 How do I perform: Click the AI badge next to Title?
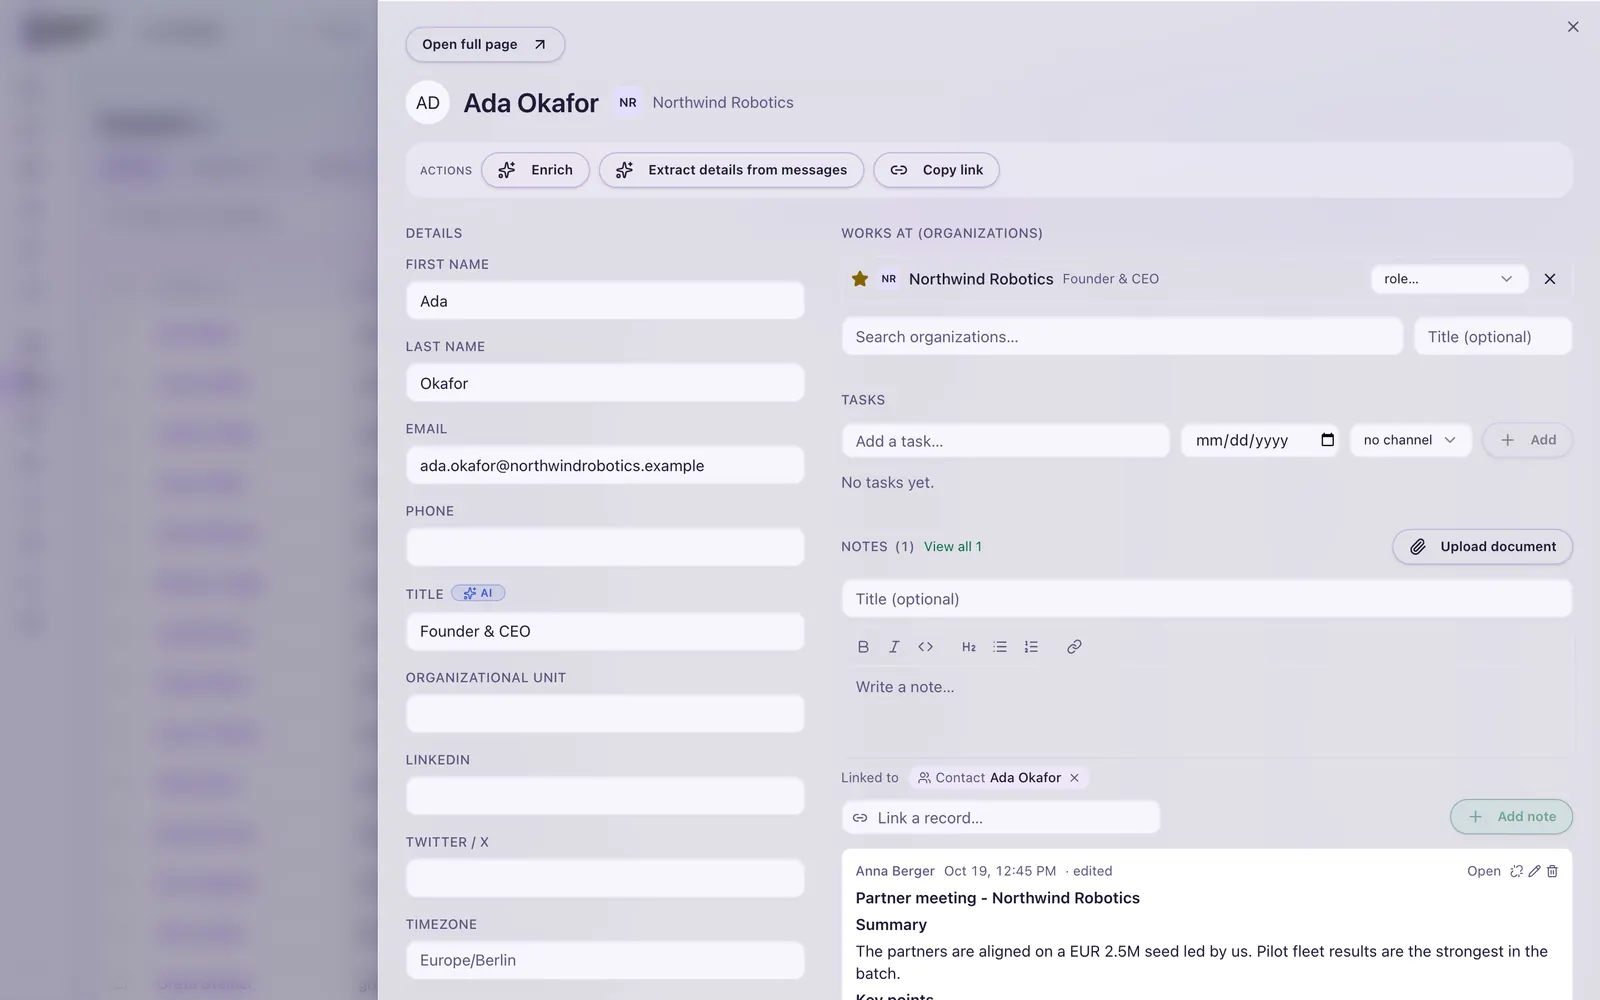[x=478, y=593]
